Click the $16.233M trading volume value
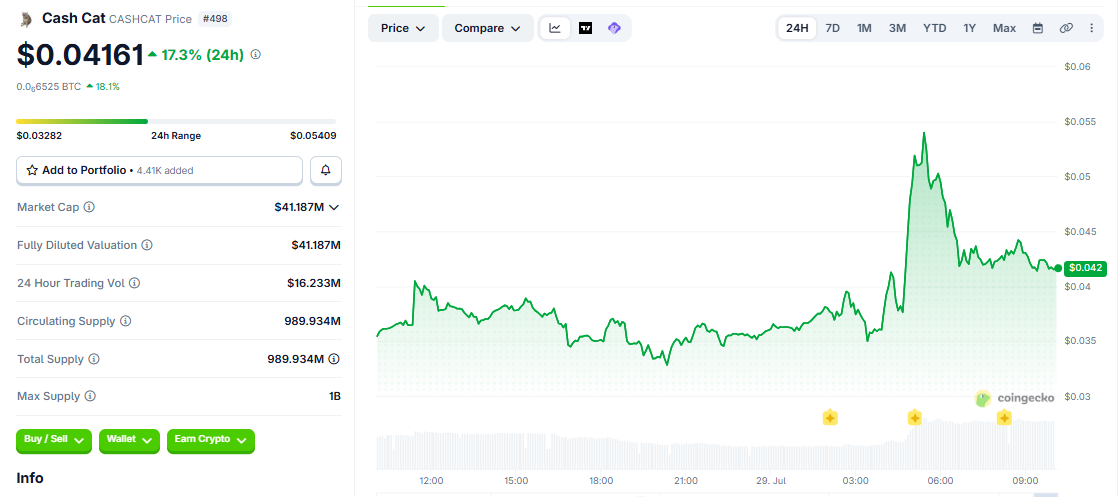 (x=314, y=283)
